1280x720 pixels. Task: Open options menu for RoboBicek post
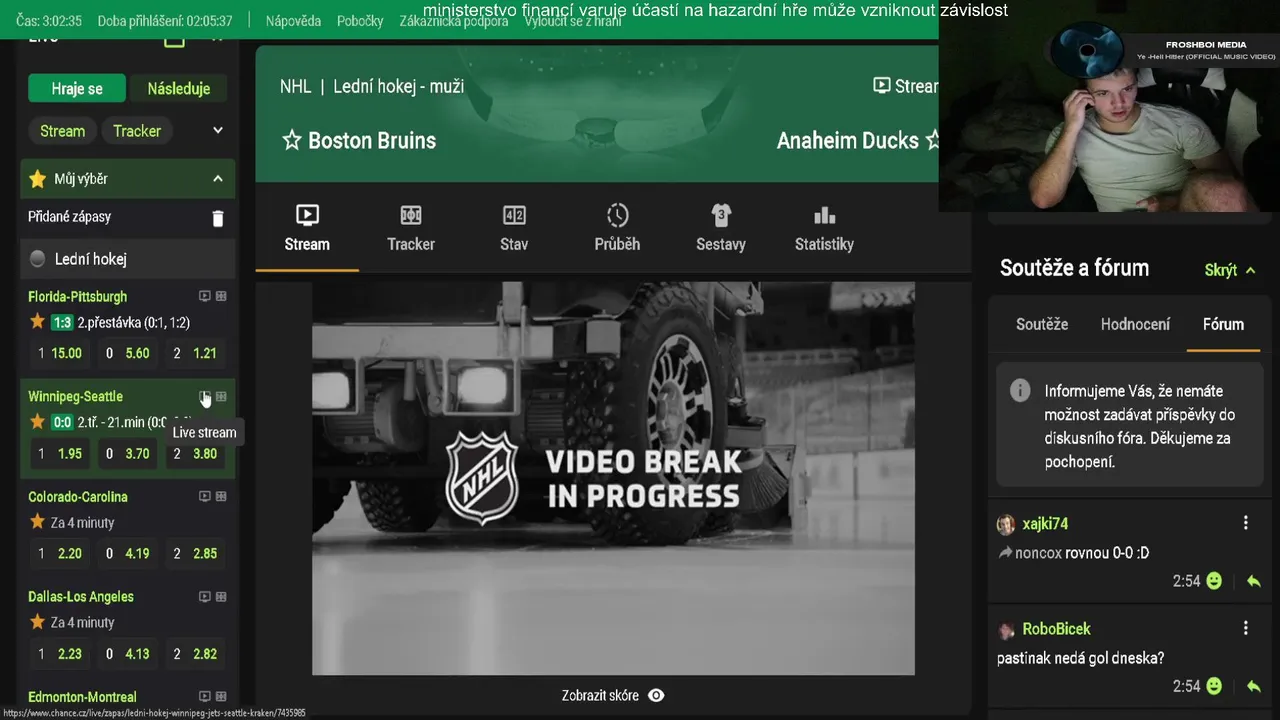click(x=1245, y=628)
